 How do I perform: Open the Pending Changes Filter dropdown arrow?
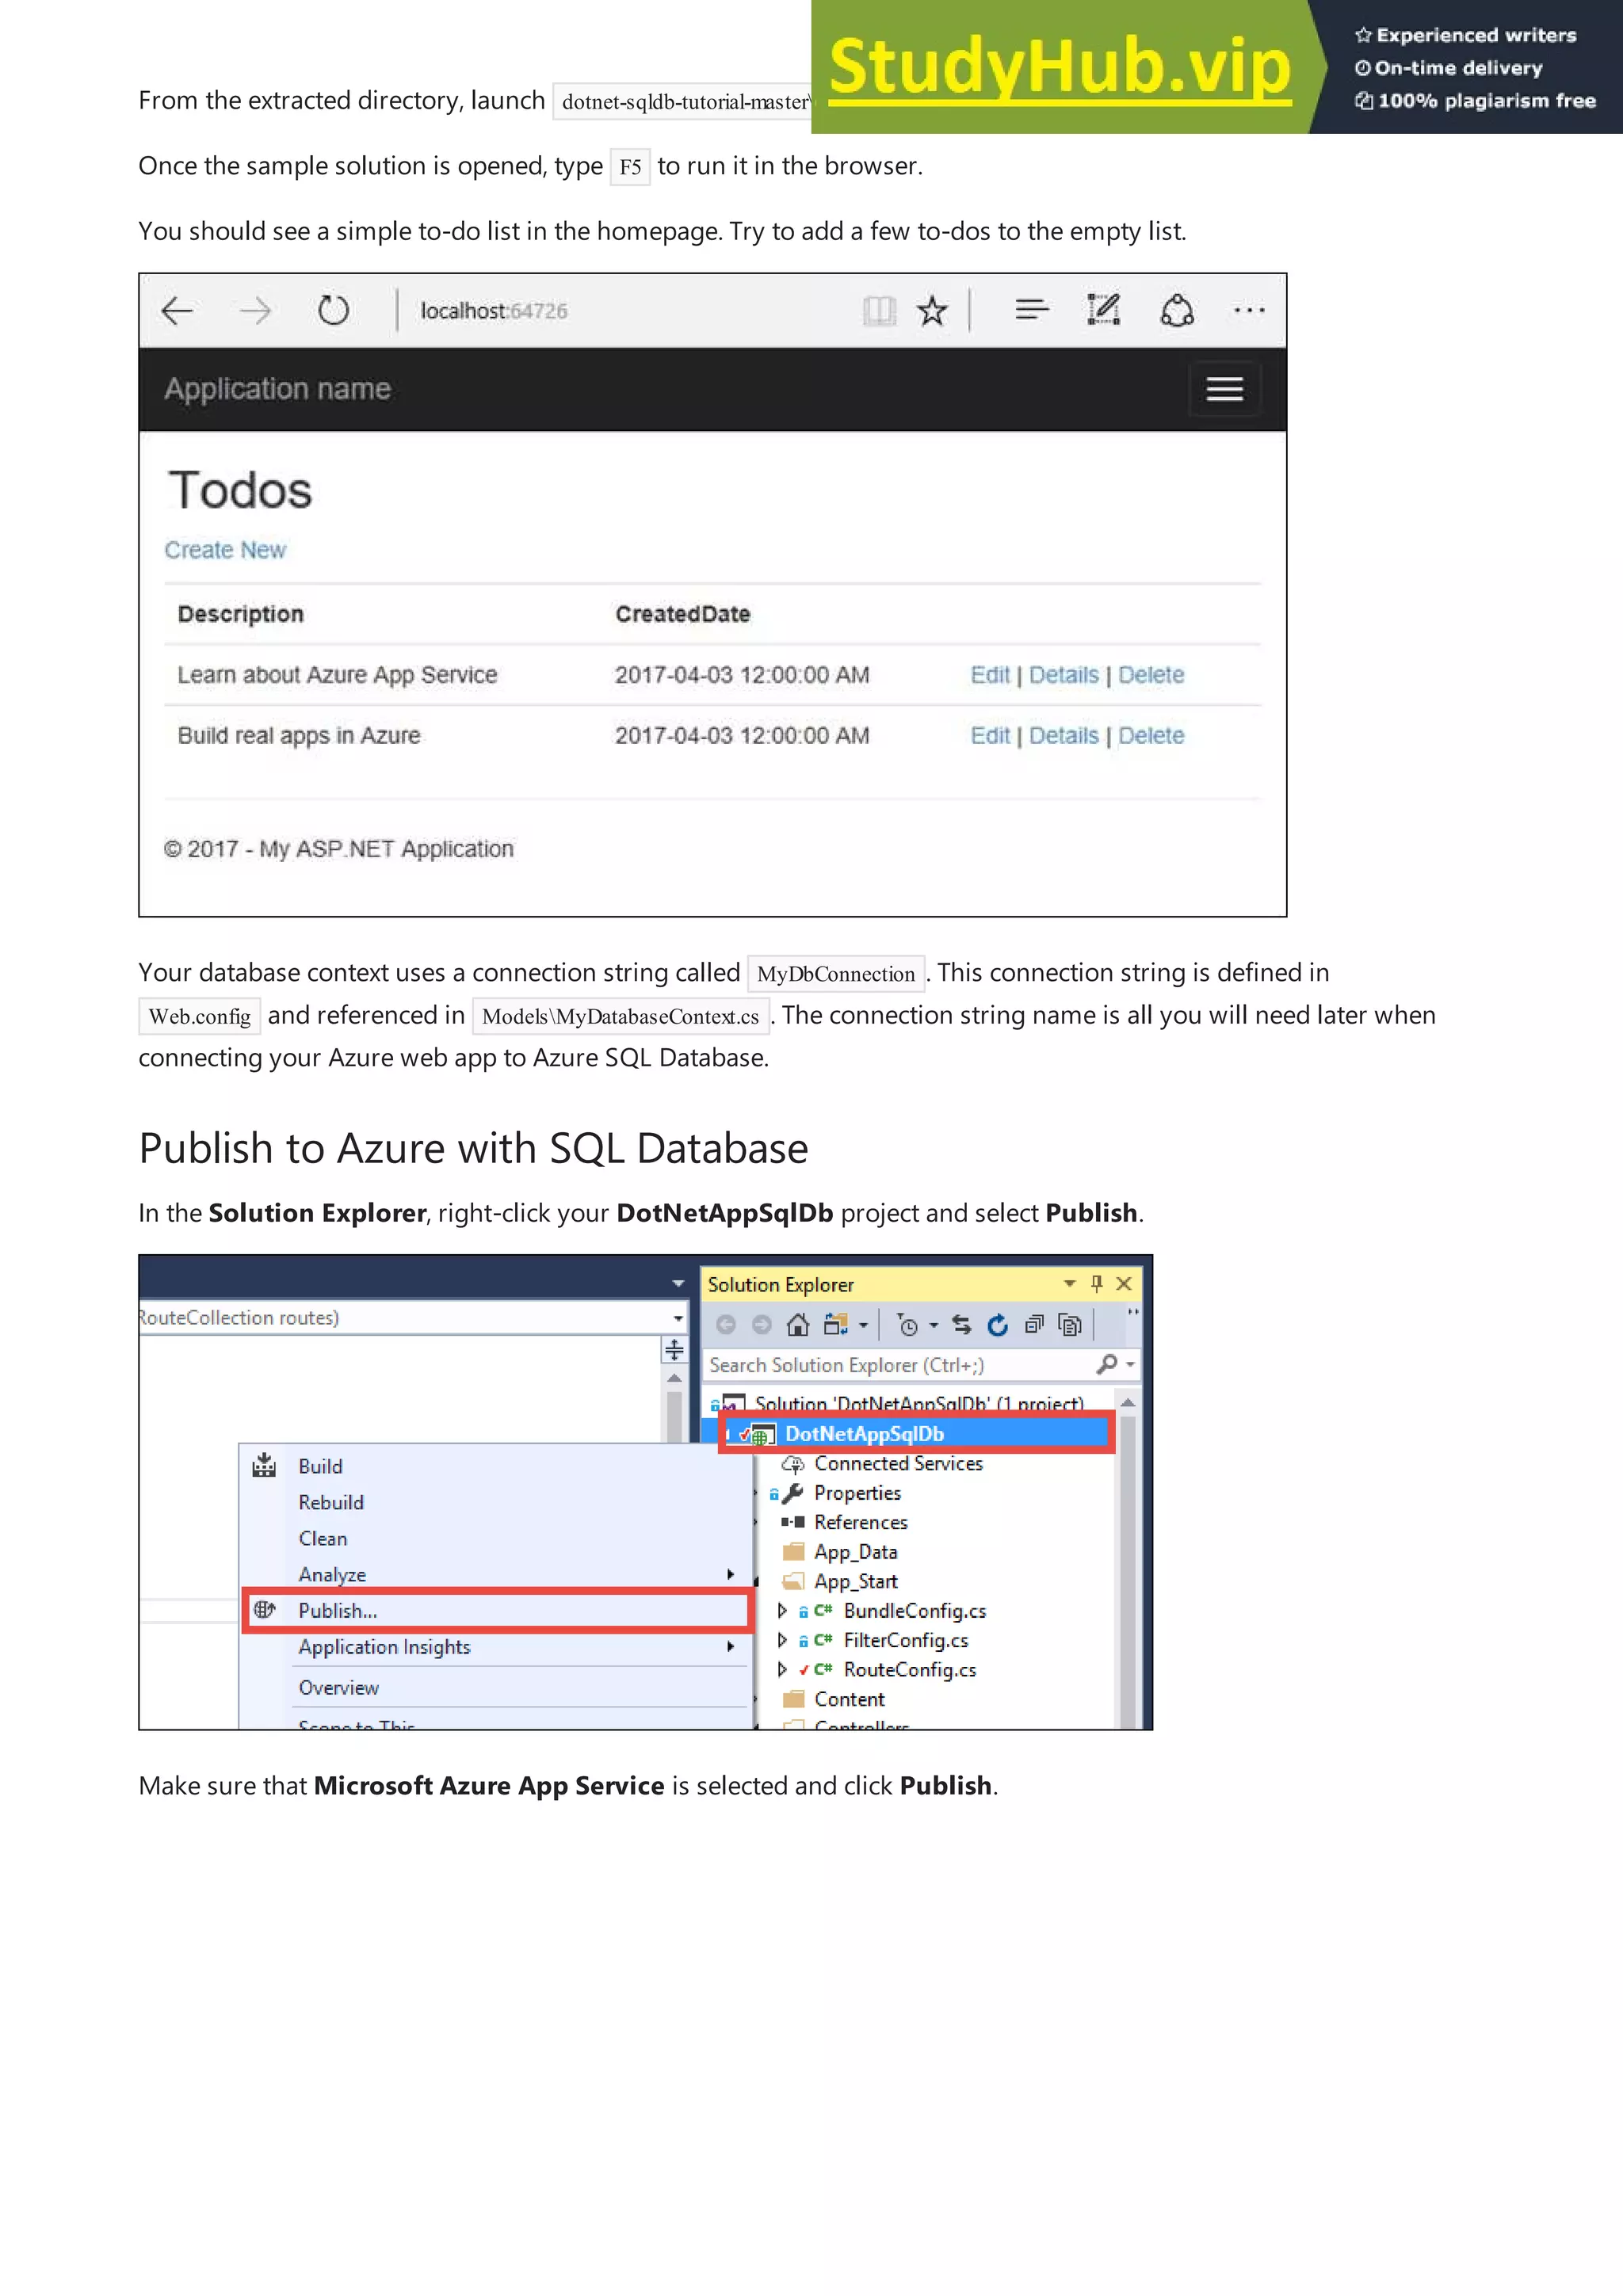(934, 1326)
